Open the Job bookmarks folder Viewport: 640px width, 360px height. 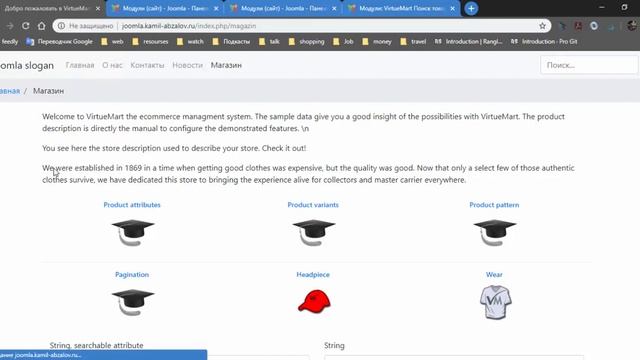point(343,41)
